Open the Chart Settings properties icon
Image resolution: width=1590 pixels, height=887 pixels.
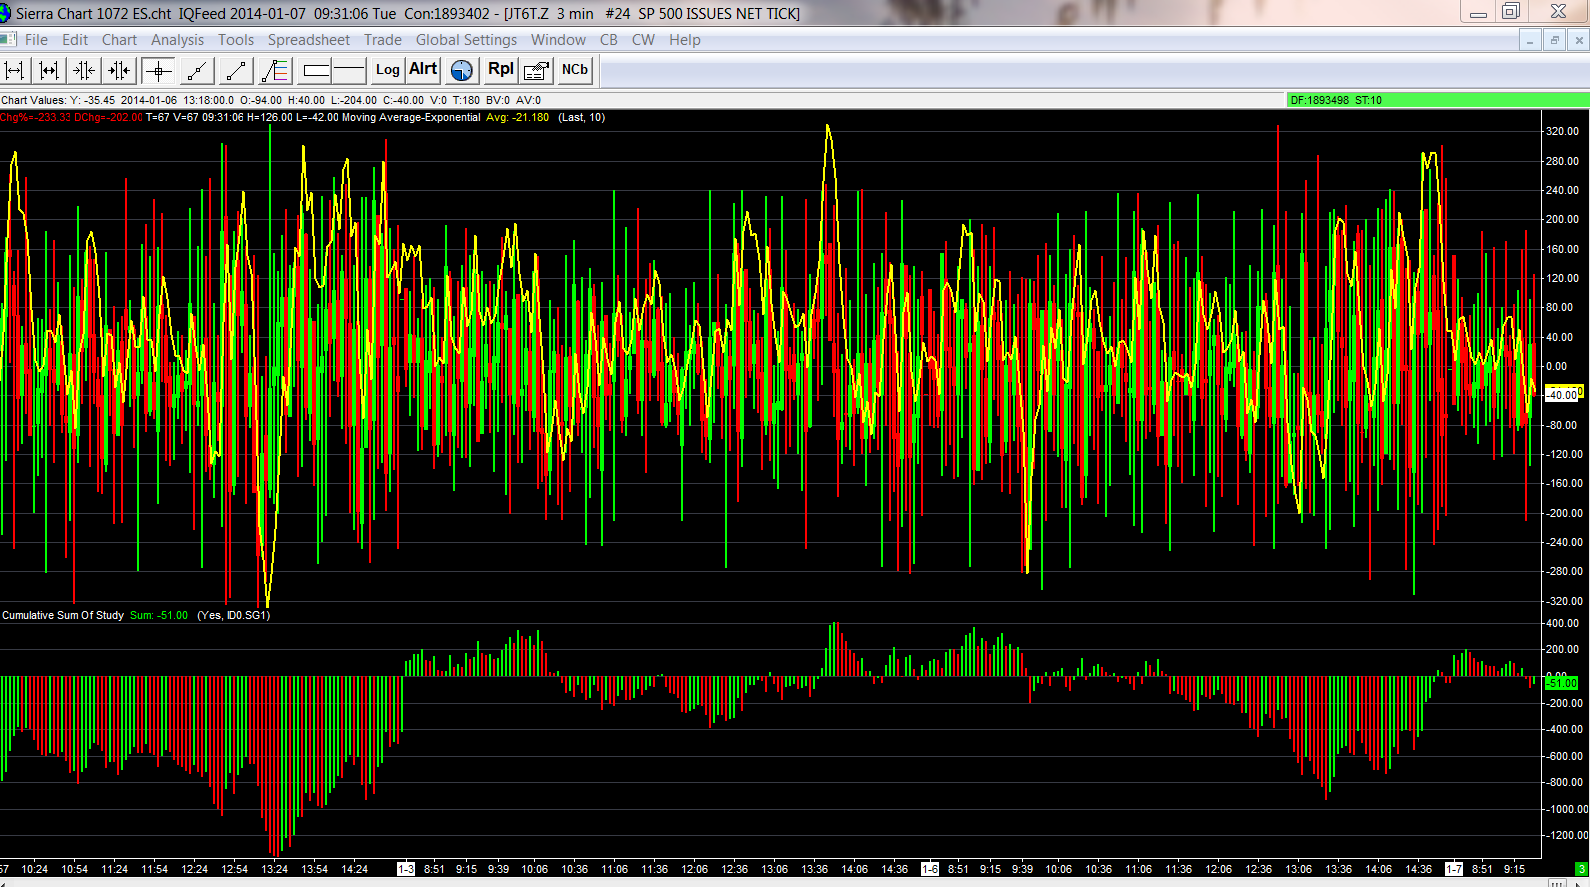point(536,70)
